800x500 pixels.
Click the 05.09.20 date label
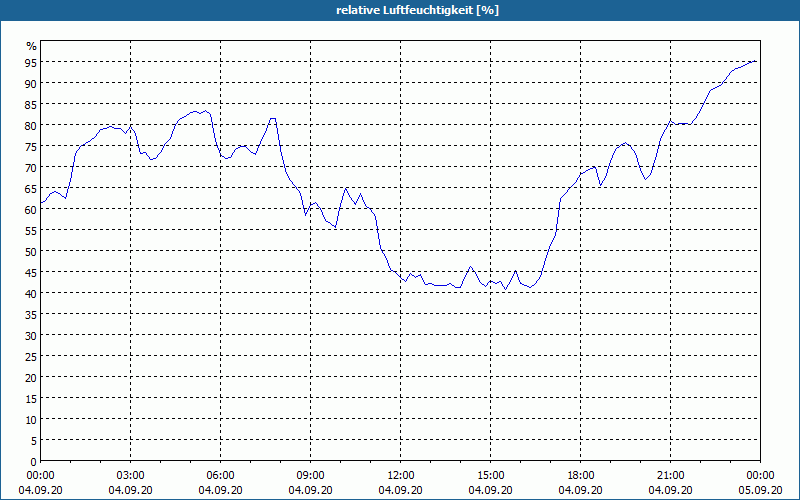point(760,490)
